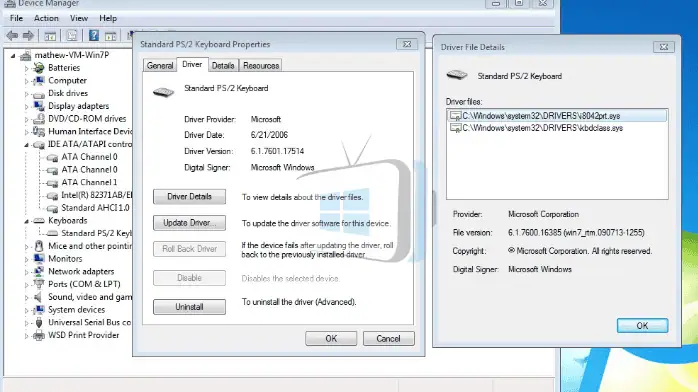The image size is (698, 392).
Task: Select the Driver tab
Action: [x=192, y=64]
